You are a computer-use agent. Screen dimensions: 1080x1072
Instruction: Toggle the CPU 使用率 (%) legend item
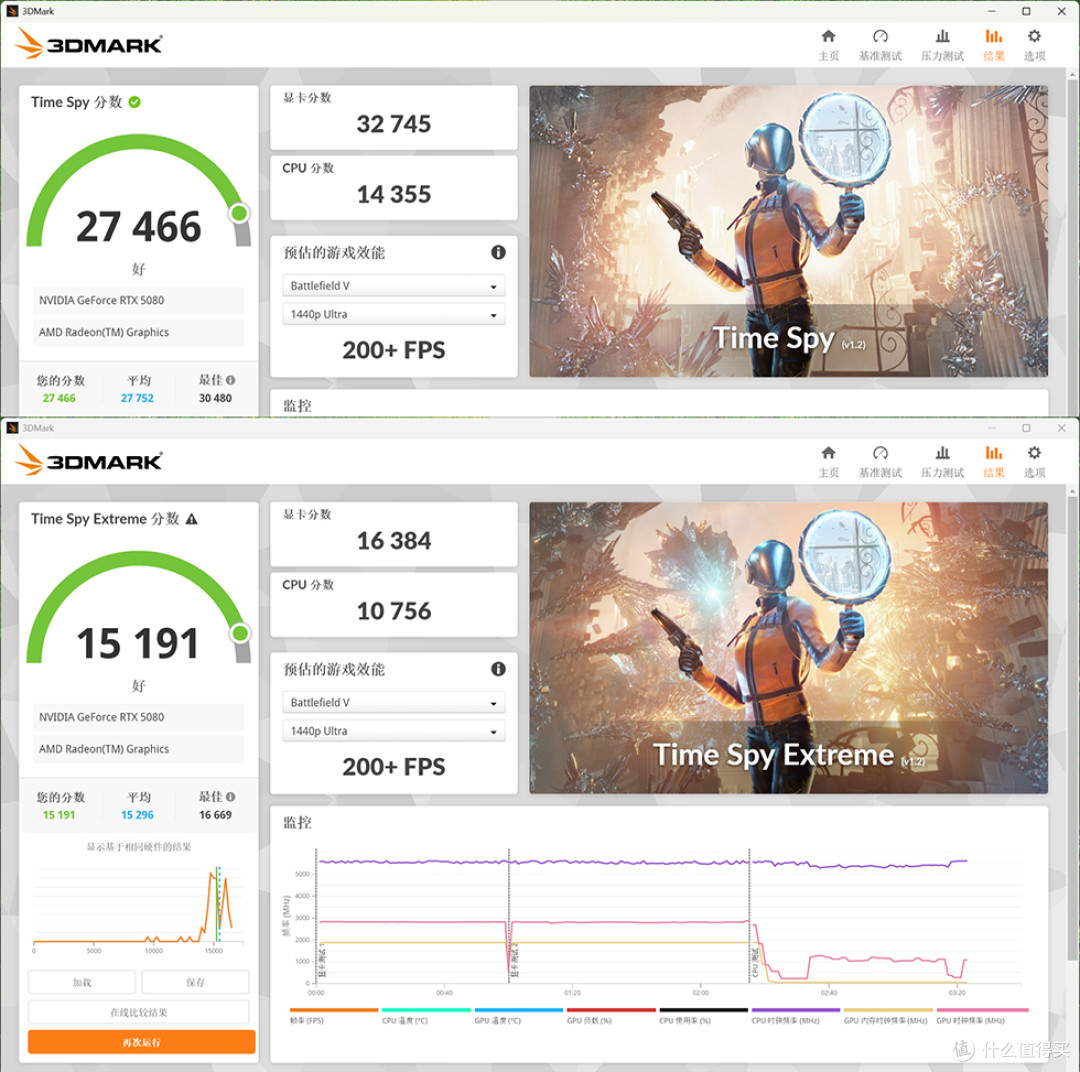point(703,1016)
